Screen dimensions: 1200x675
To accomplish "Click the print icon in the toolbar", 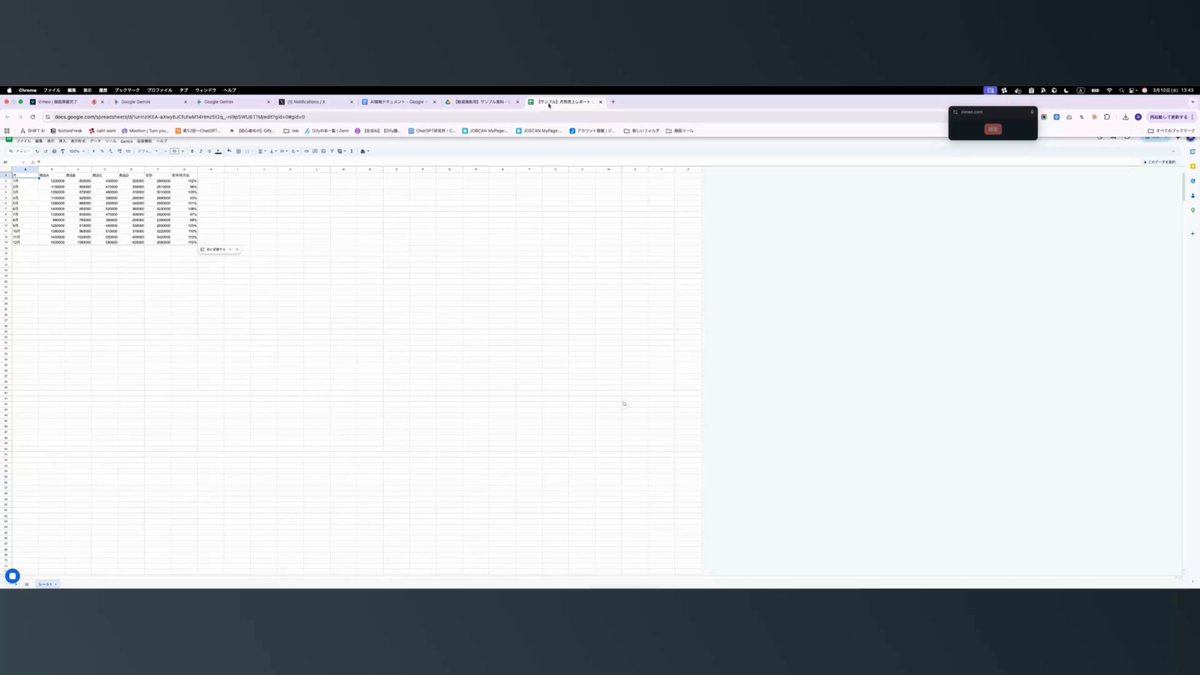I will [54, 151].
